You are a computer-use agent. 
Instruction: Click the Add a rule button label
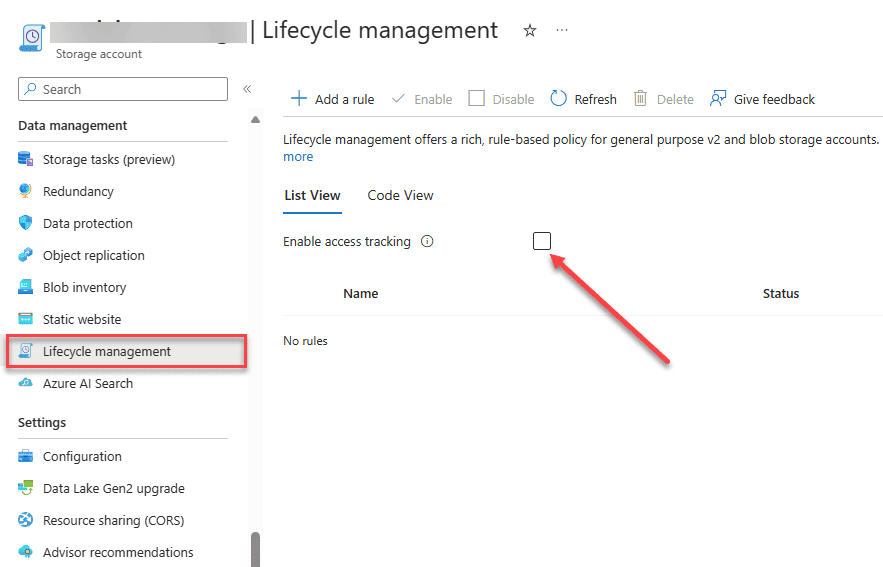pos(345,100)
